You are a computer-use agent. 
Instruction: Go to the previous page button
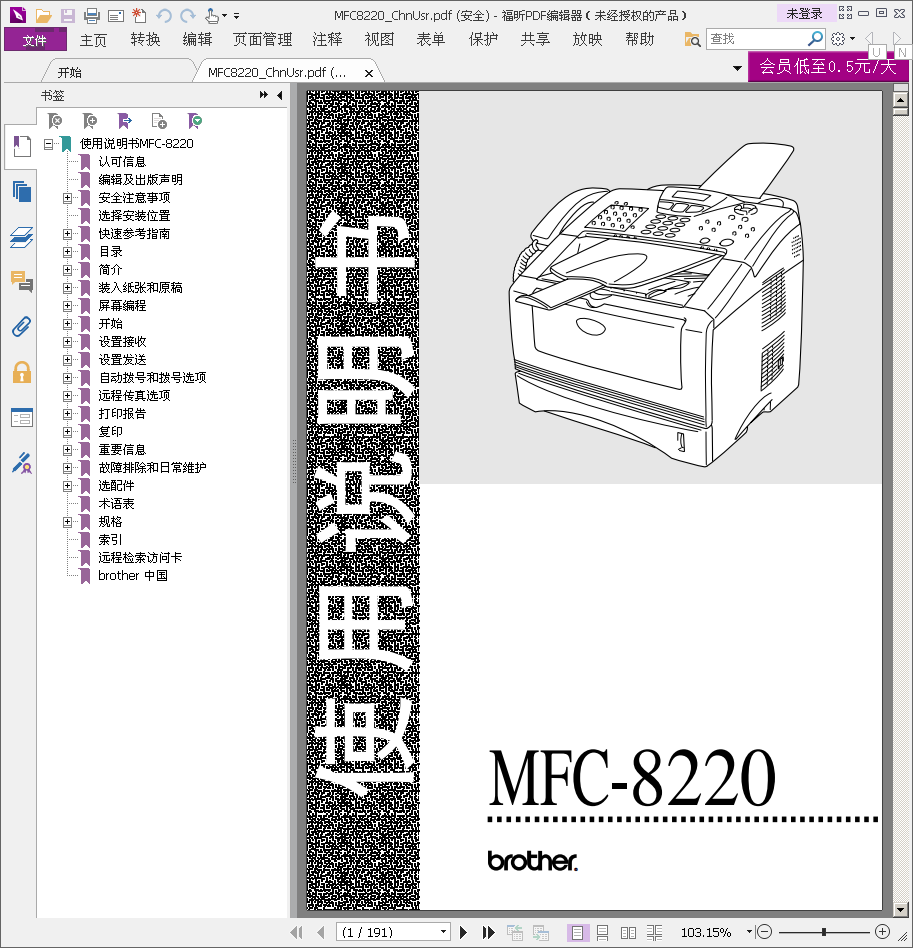[321, 932]
